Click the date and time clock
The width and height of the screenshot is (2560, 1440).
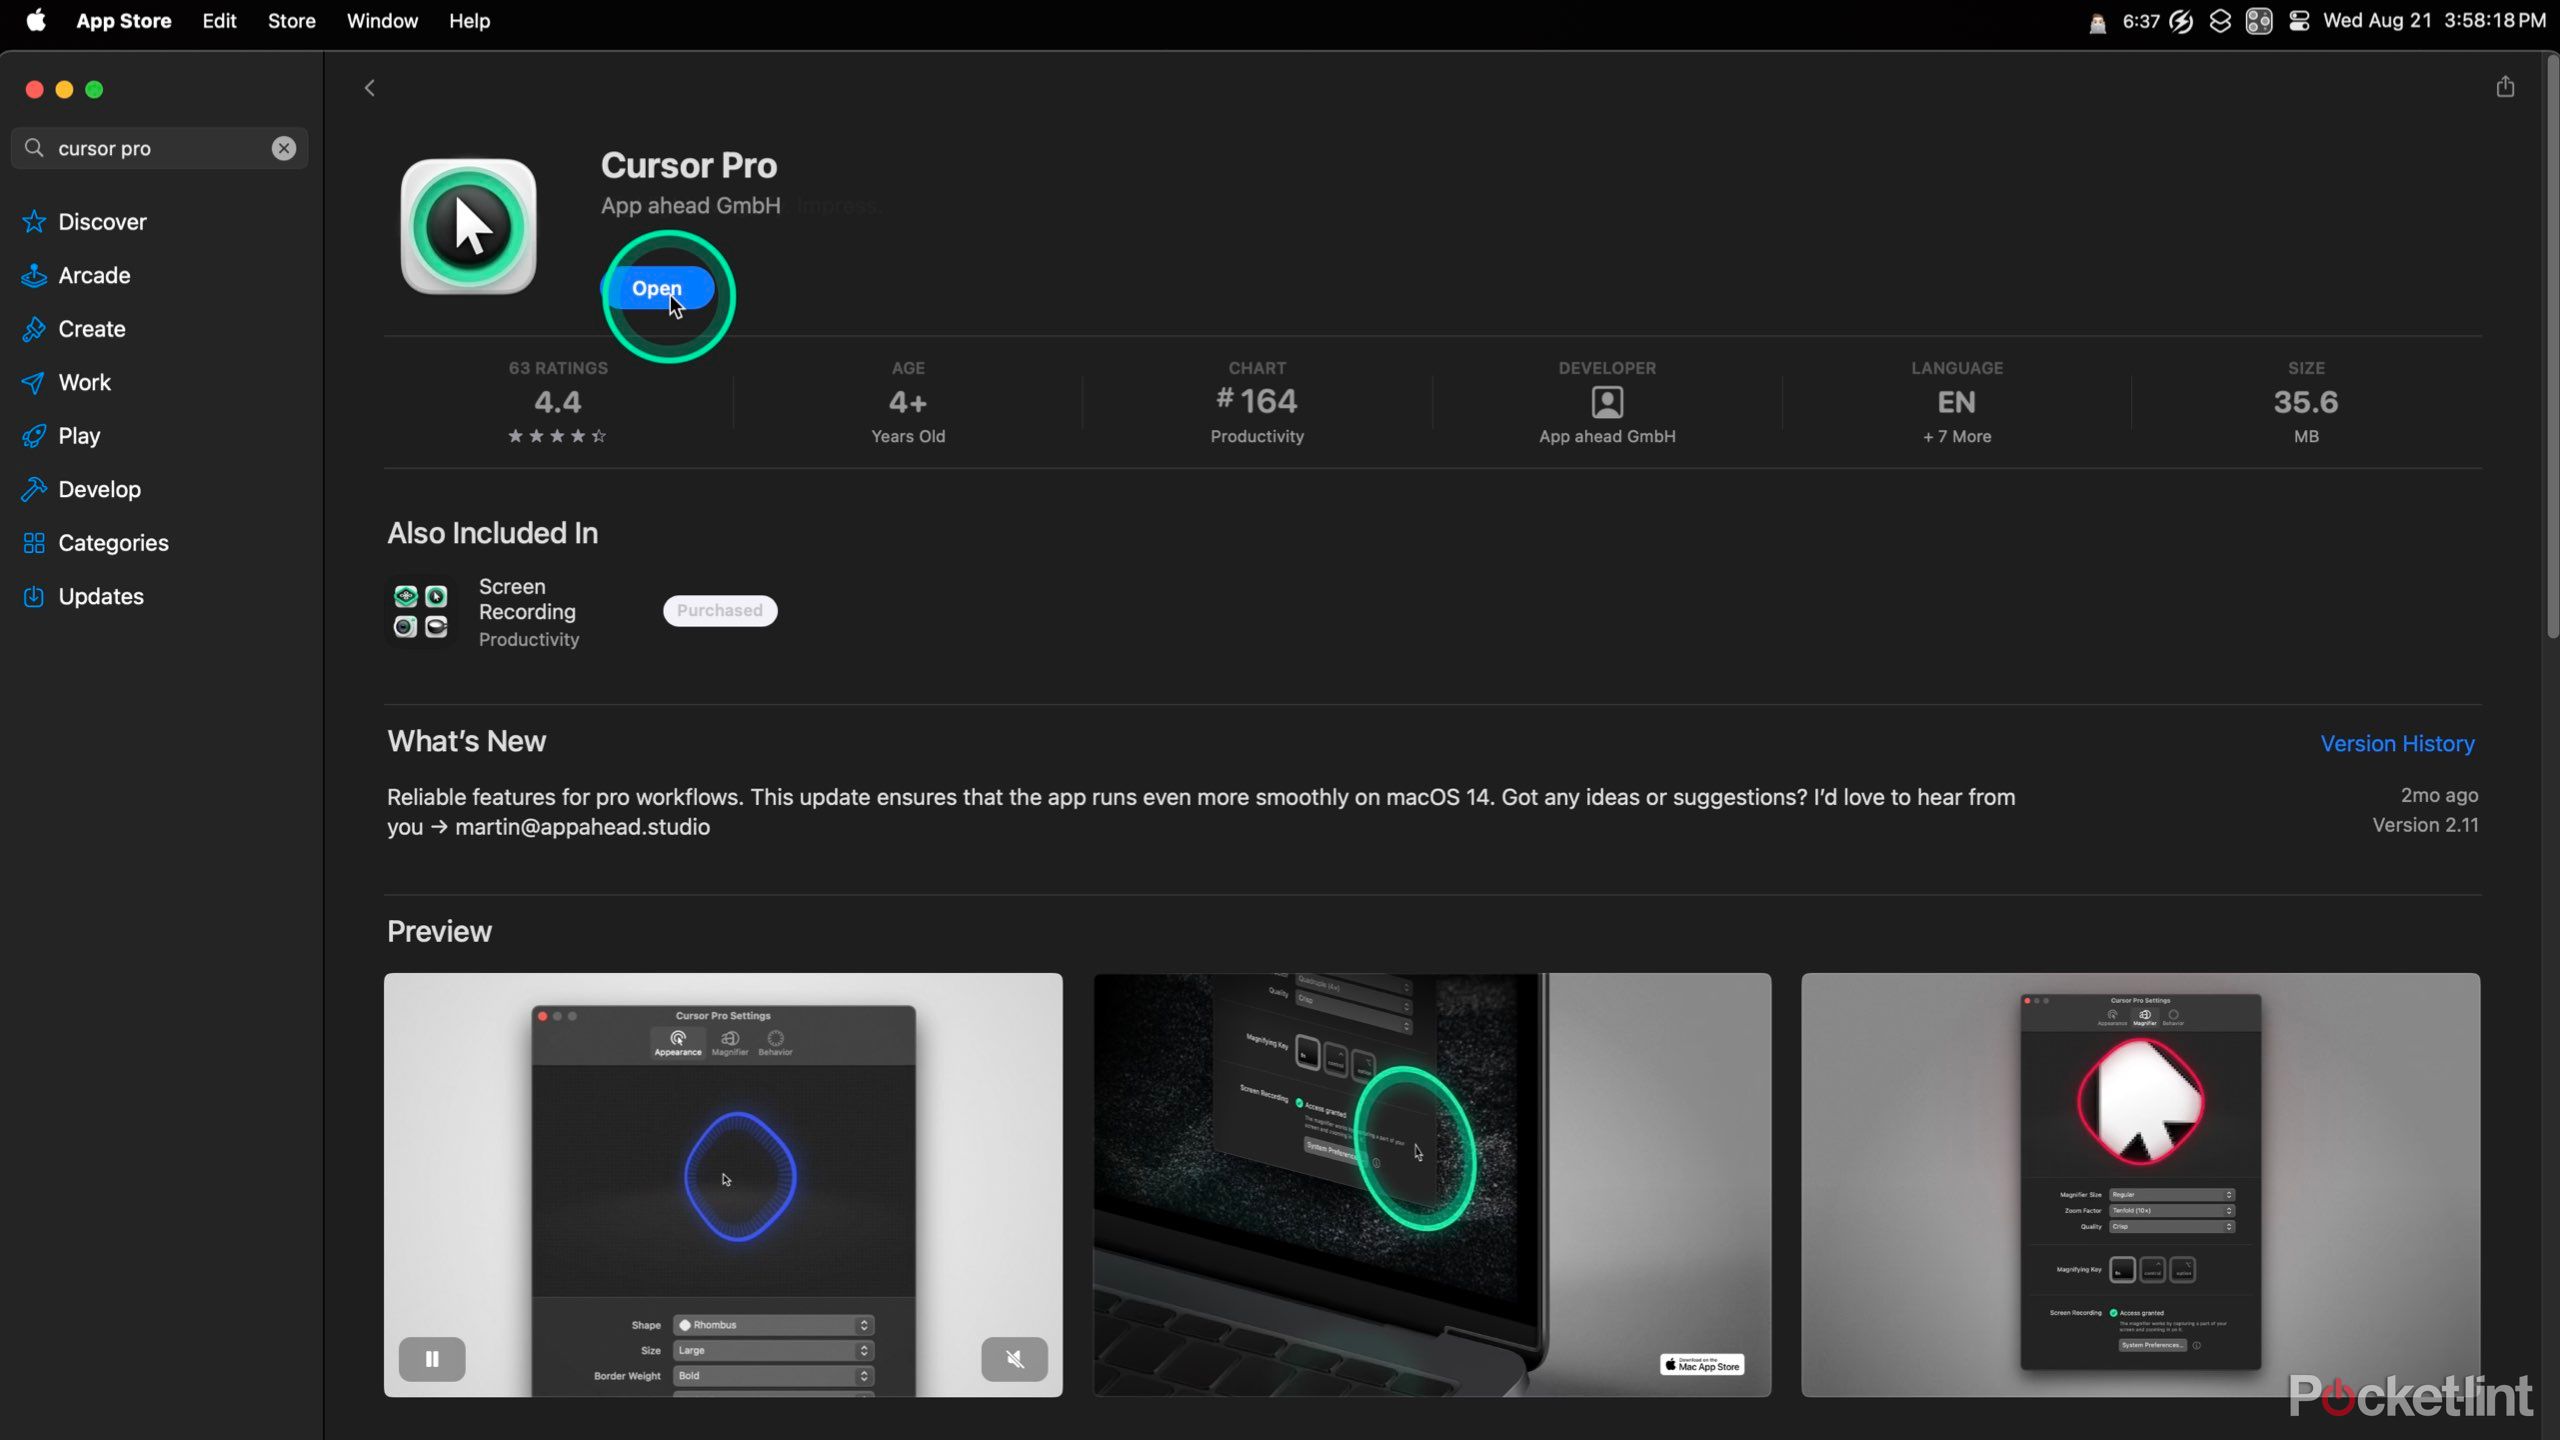pos(2434,20)
